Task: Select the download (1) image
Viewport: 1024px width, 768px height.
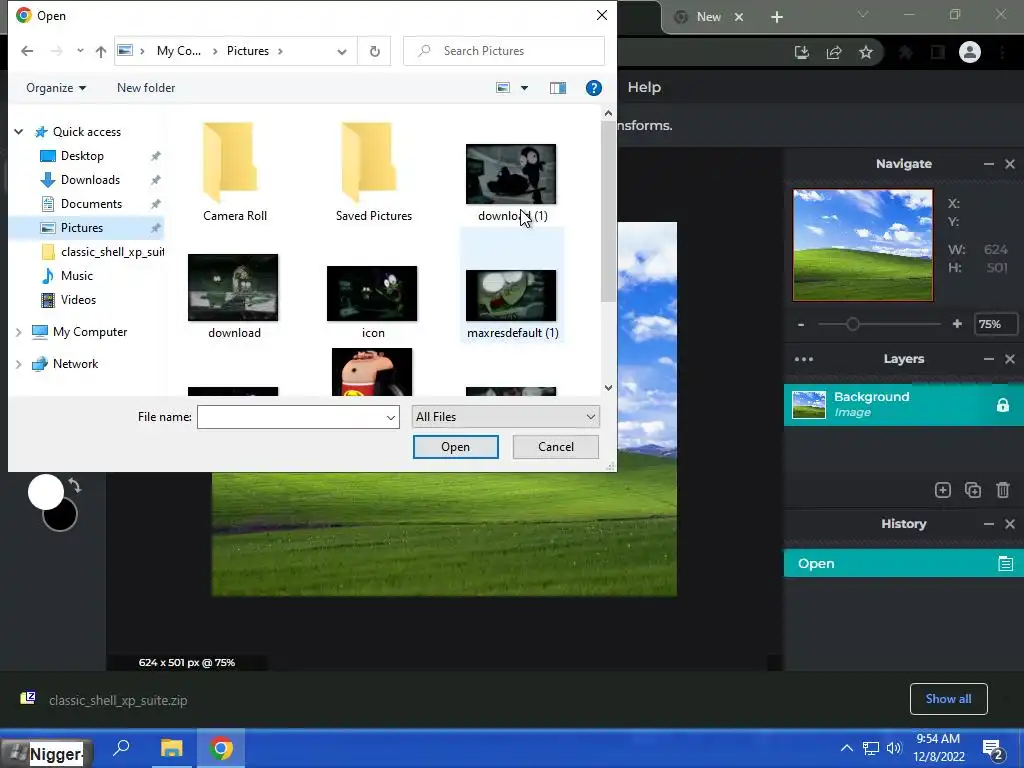Action: [x=512, y=183]
